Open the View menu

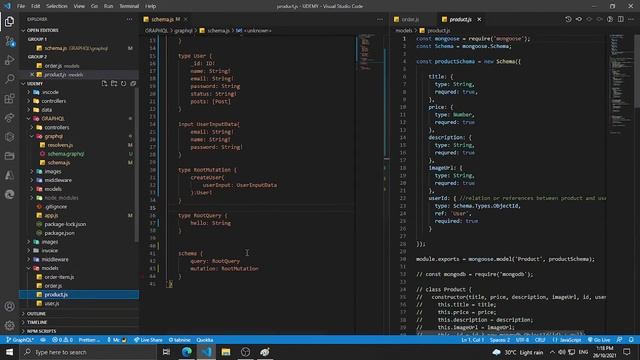coord(79,6)
